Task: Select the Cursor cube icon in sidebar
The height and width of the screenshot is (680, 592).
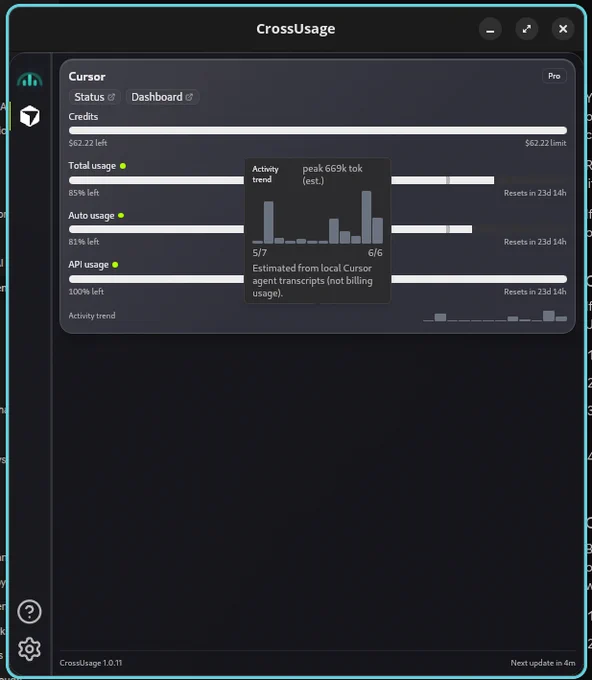Action: (29, 116)
